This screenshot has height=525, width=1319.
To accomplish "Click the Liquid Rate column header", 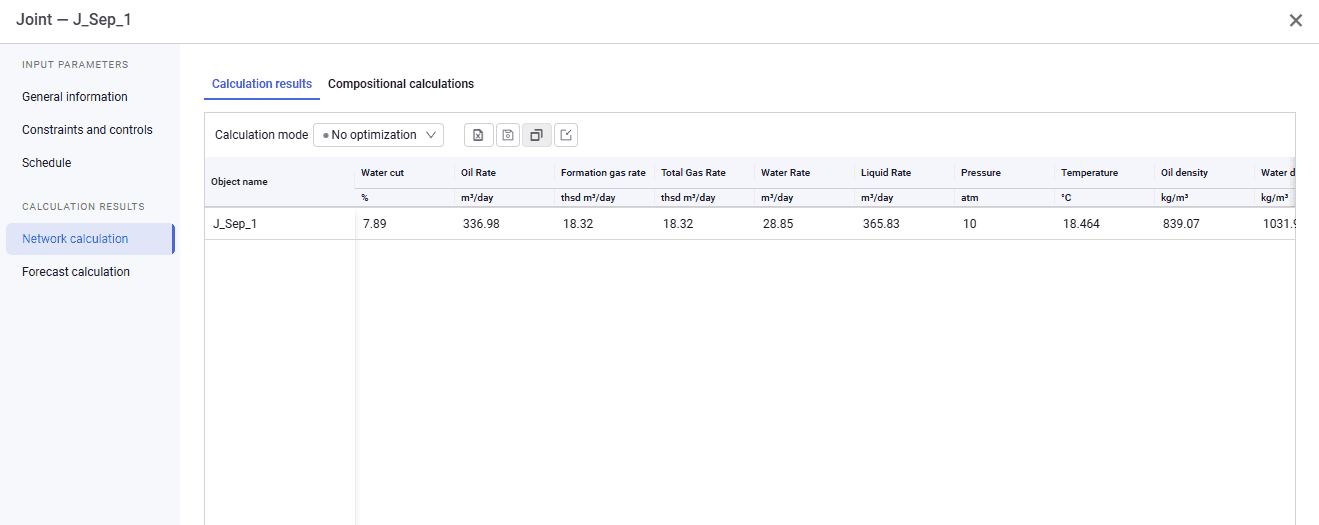I will click(x=905, y=173).
